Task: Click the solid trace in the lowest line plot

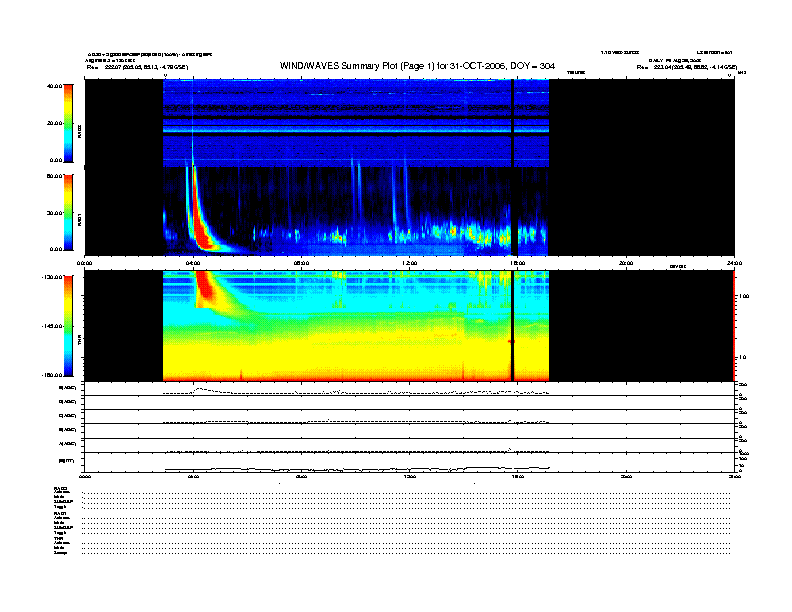Action: [x=357, y=469]
